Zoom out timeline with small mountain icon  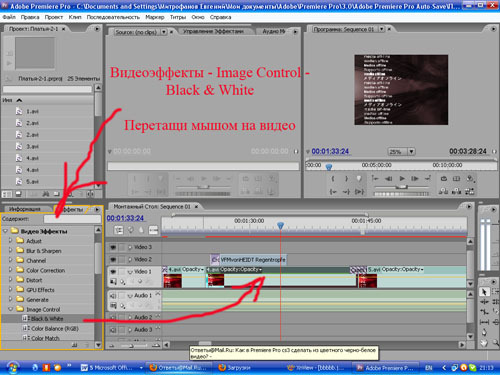pos(112,346)
